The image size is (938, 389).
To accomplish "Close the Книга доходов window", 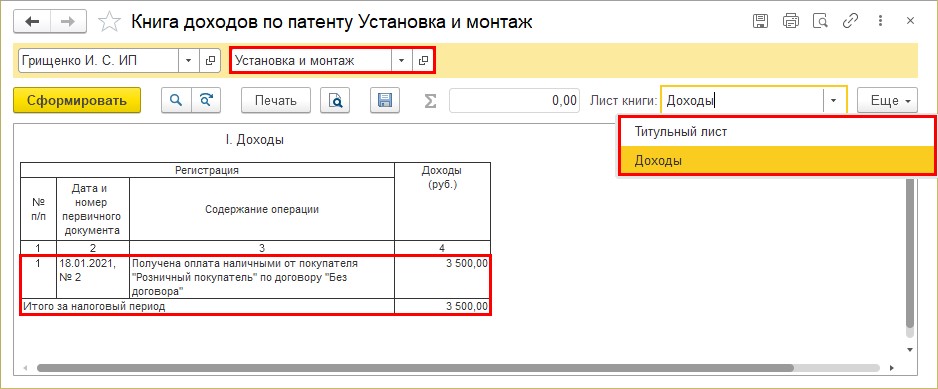I will click(x=910, y=21).
